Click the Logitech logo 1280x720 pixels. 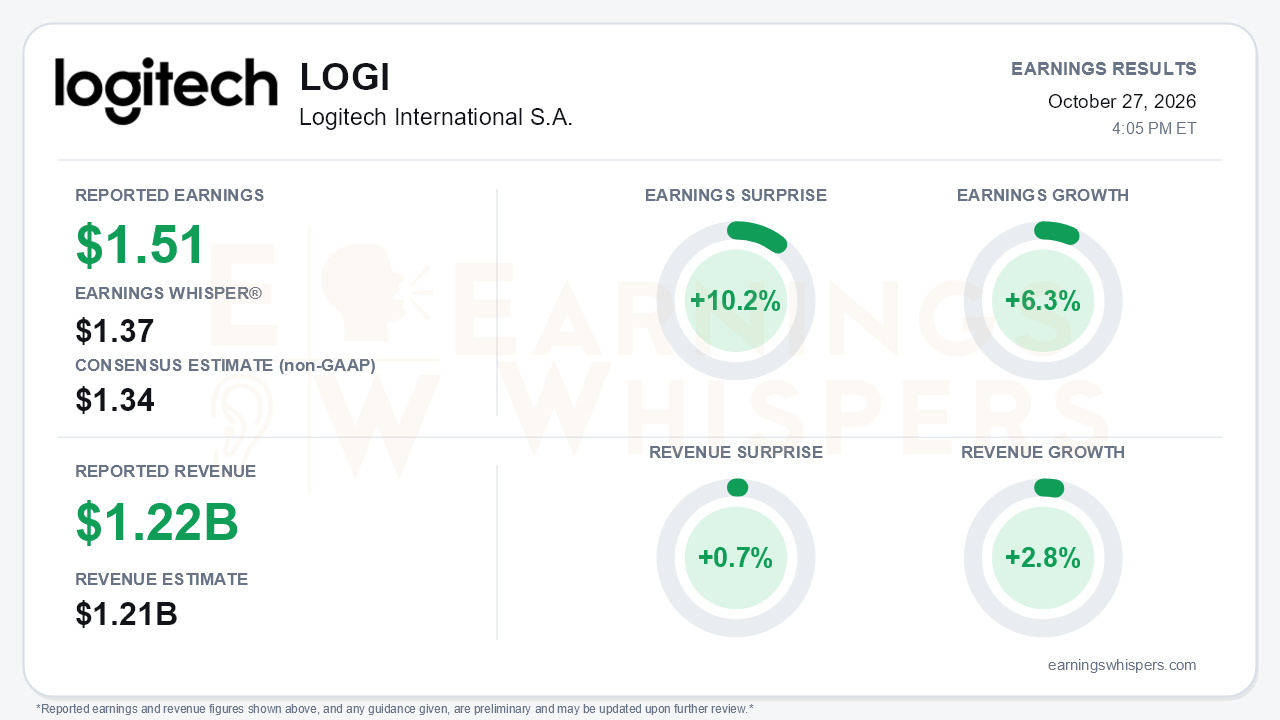pos(166,90)
